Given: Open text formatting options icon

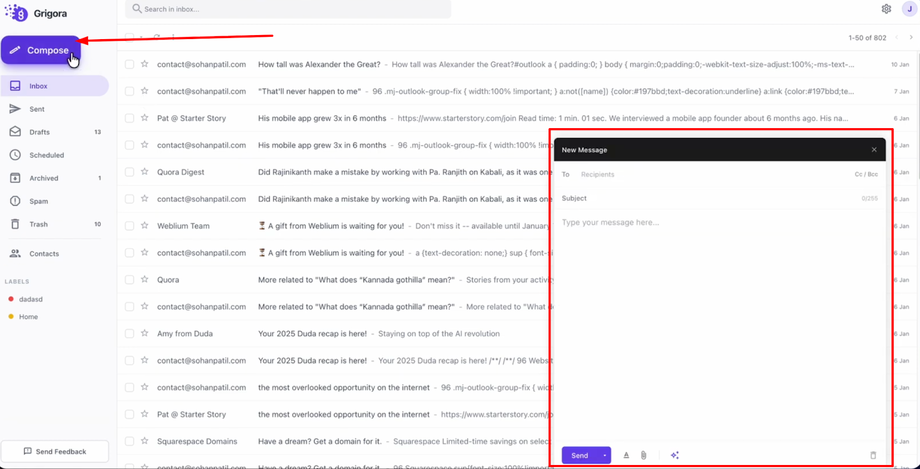Looking at the screenshot, I should click(x=626, y=455).
